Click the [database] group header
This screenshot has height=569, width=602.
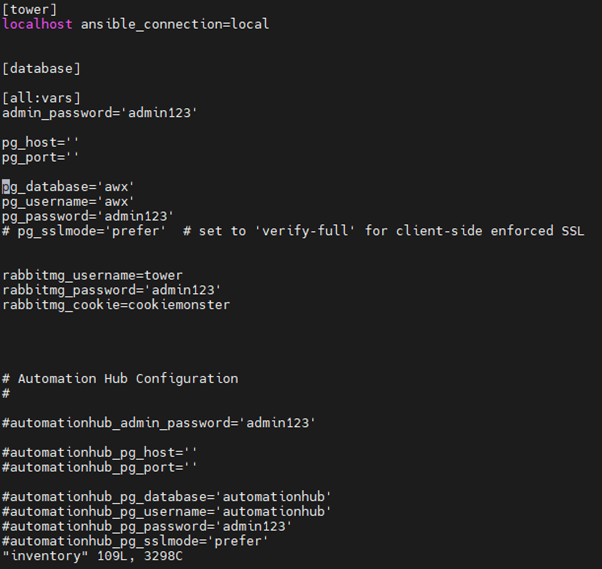point(41,68)
